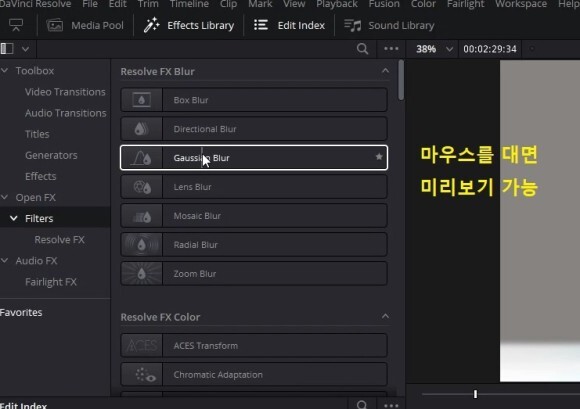The height and width of the screenshot is (409, 580).
Task: Select Audio Transitions in the Toolbox
Action: [65, 113]
